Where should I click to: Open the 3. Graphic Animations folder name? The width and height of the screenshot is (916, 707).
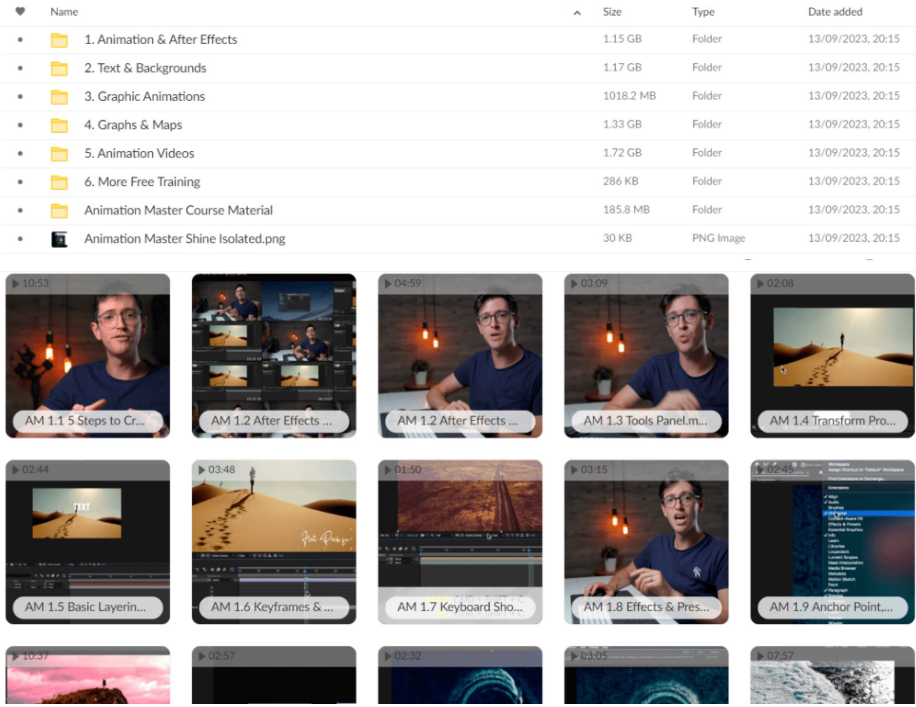144,97
